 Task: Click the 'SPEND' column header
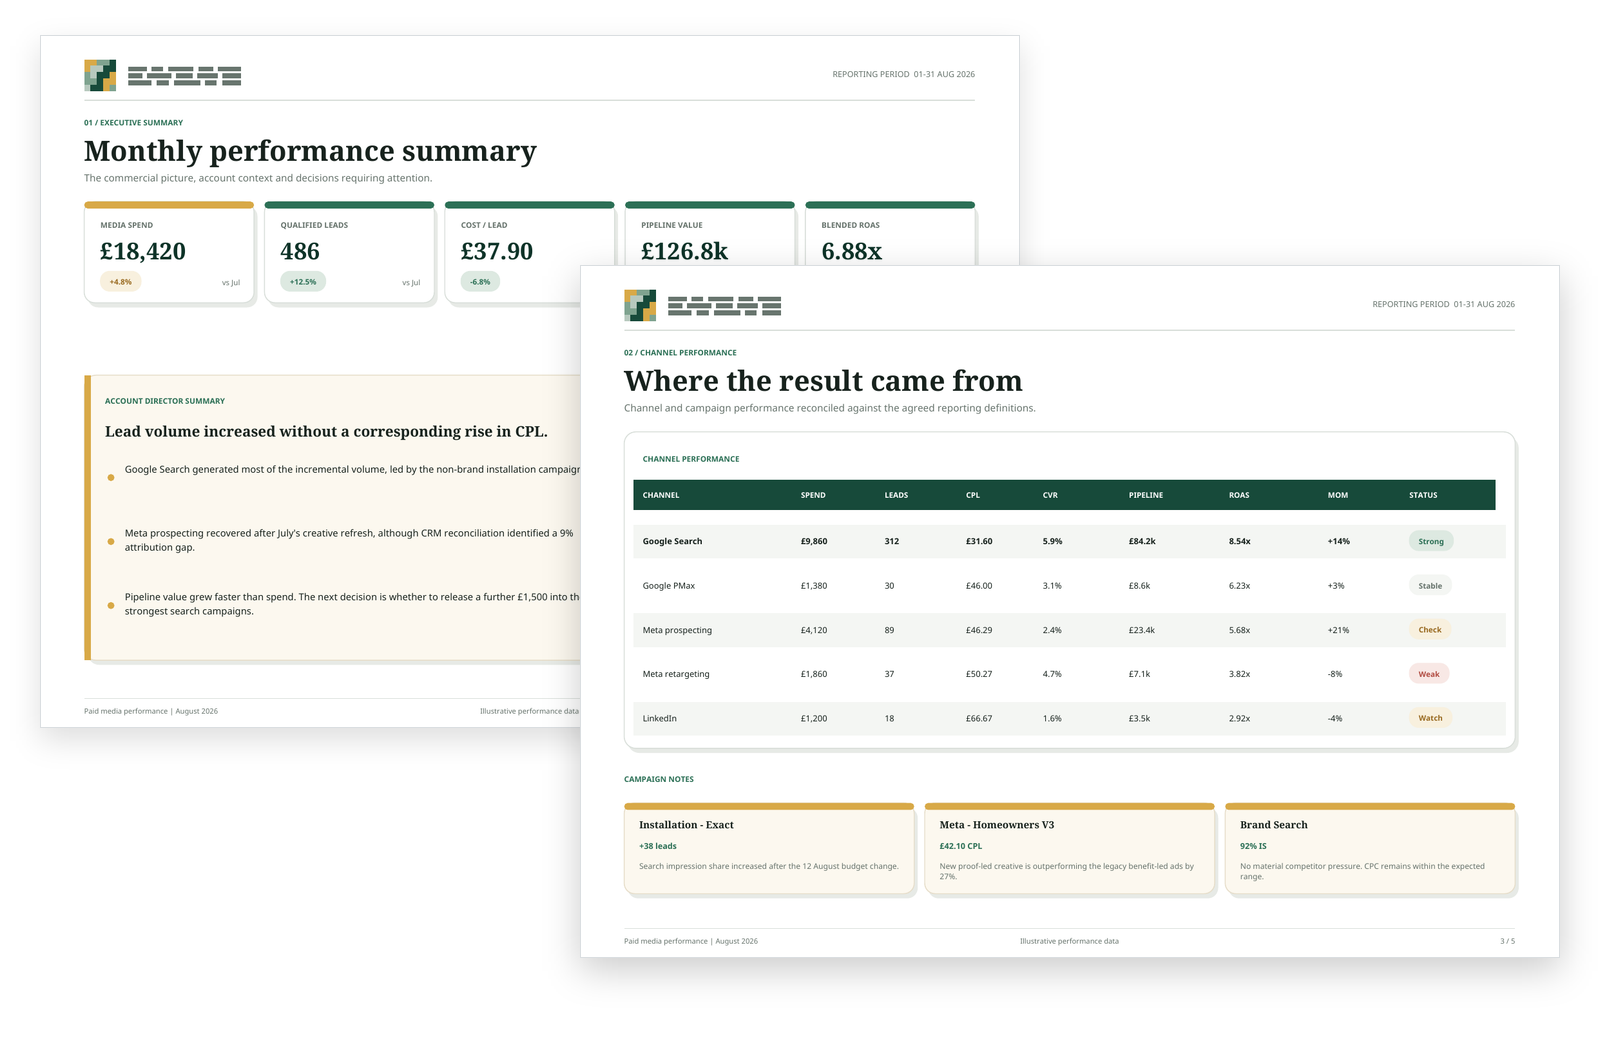pyautogui.click(x=813, y=495)
